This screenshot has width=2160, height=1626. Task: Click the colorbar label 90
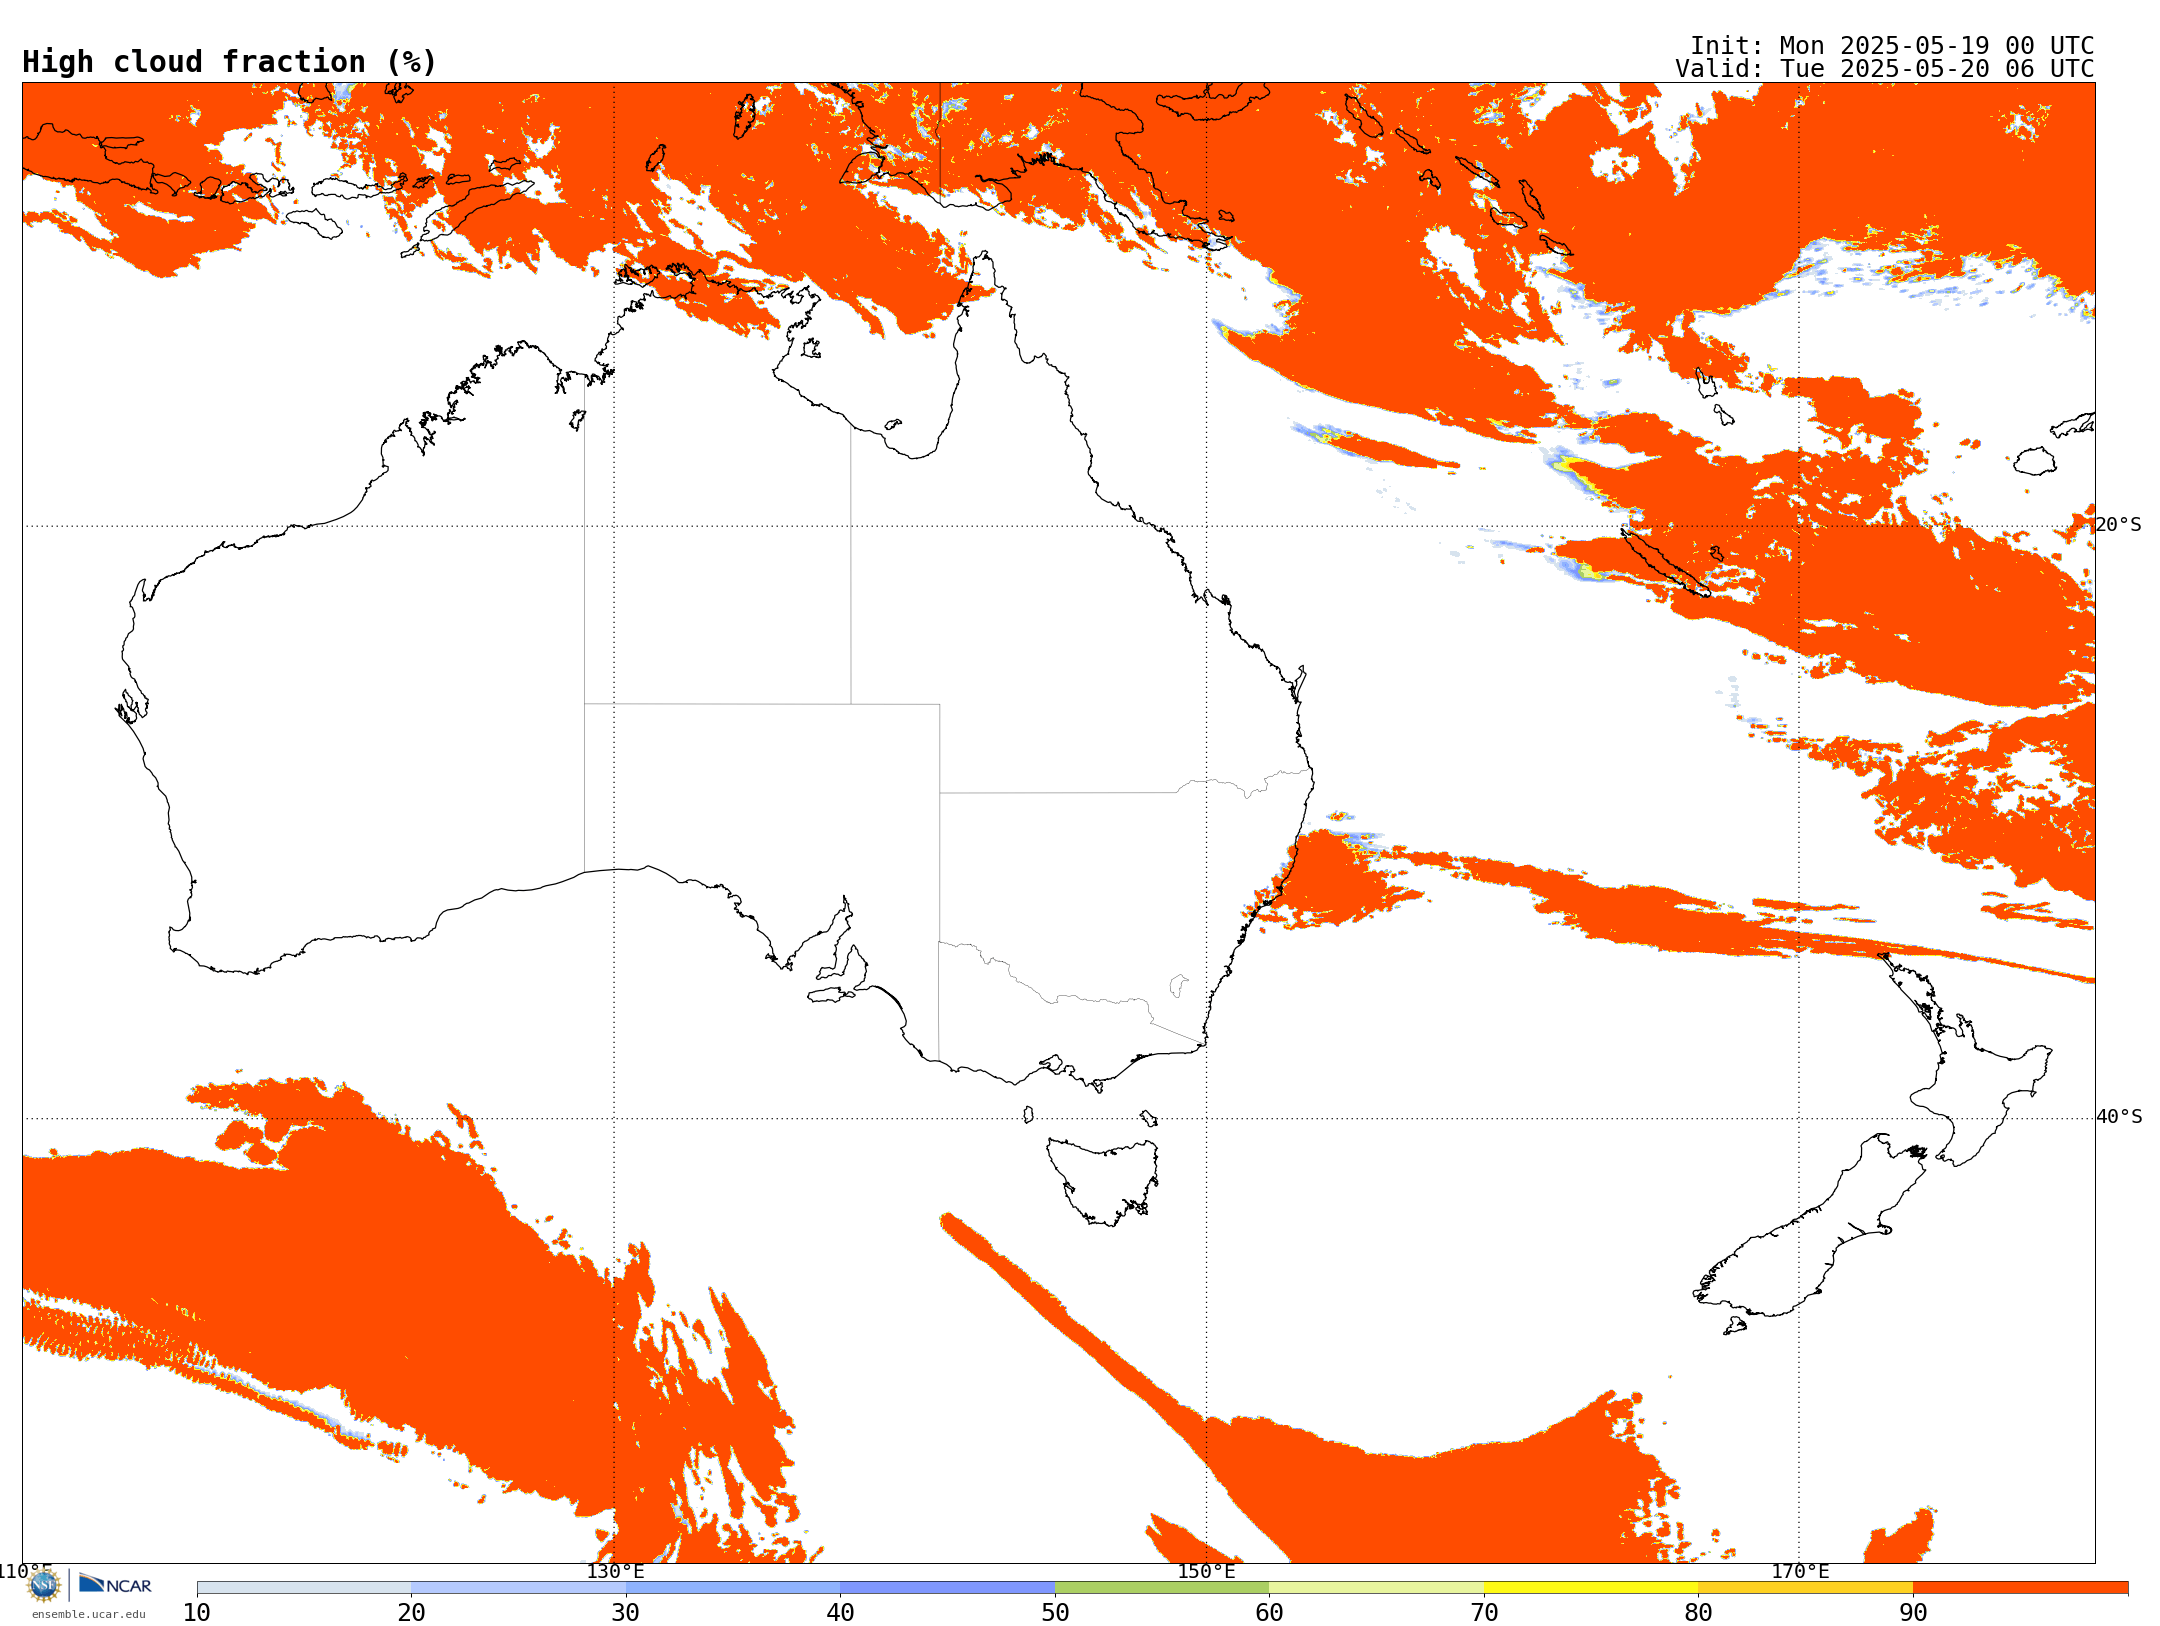pos(1913,1613)
